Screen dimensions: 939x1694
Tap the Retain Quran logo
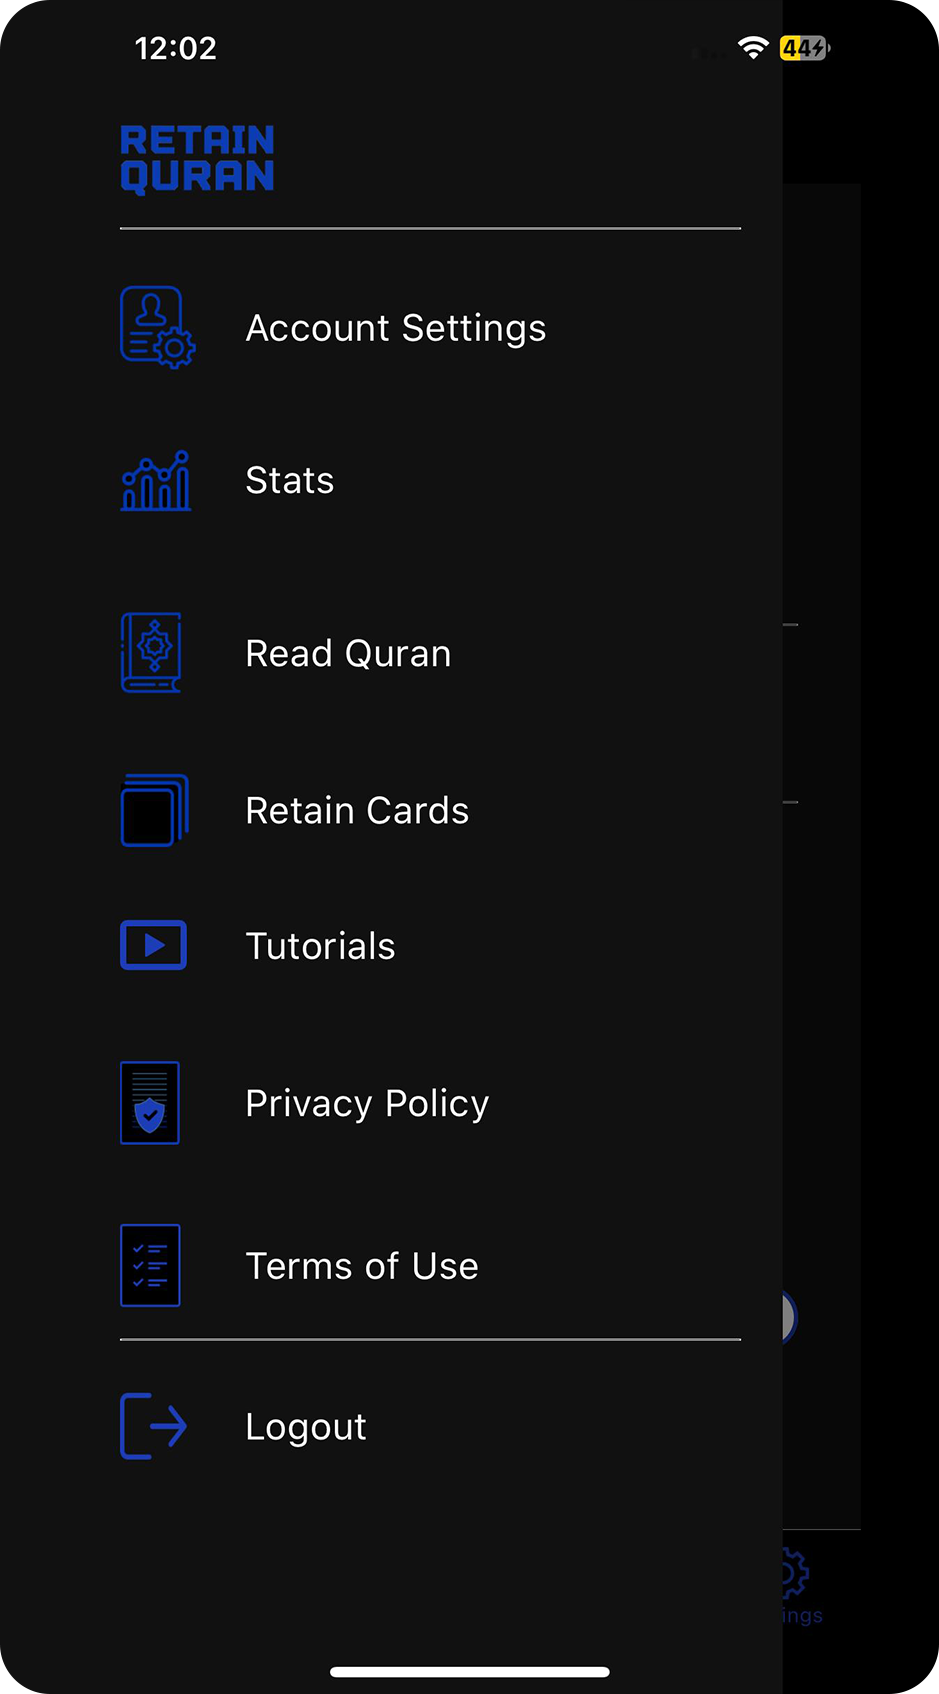[x=197, y=158]
